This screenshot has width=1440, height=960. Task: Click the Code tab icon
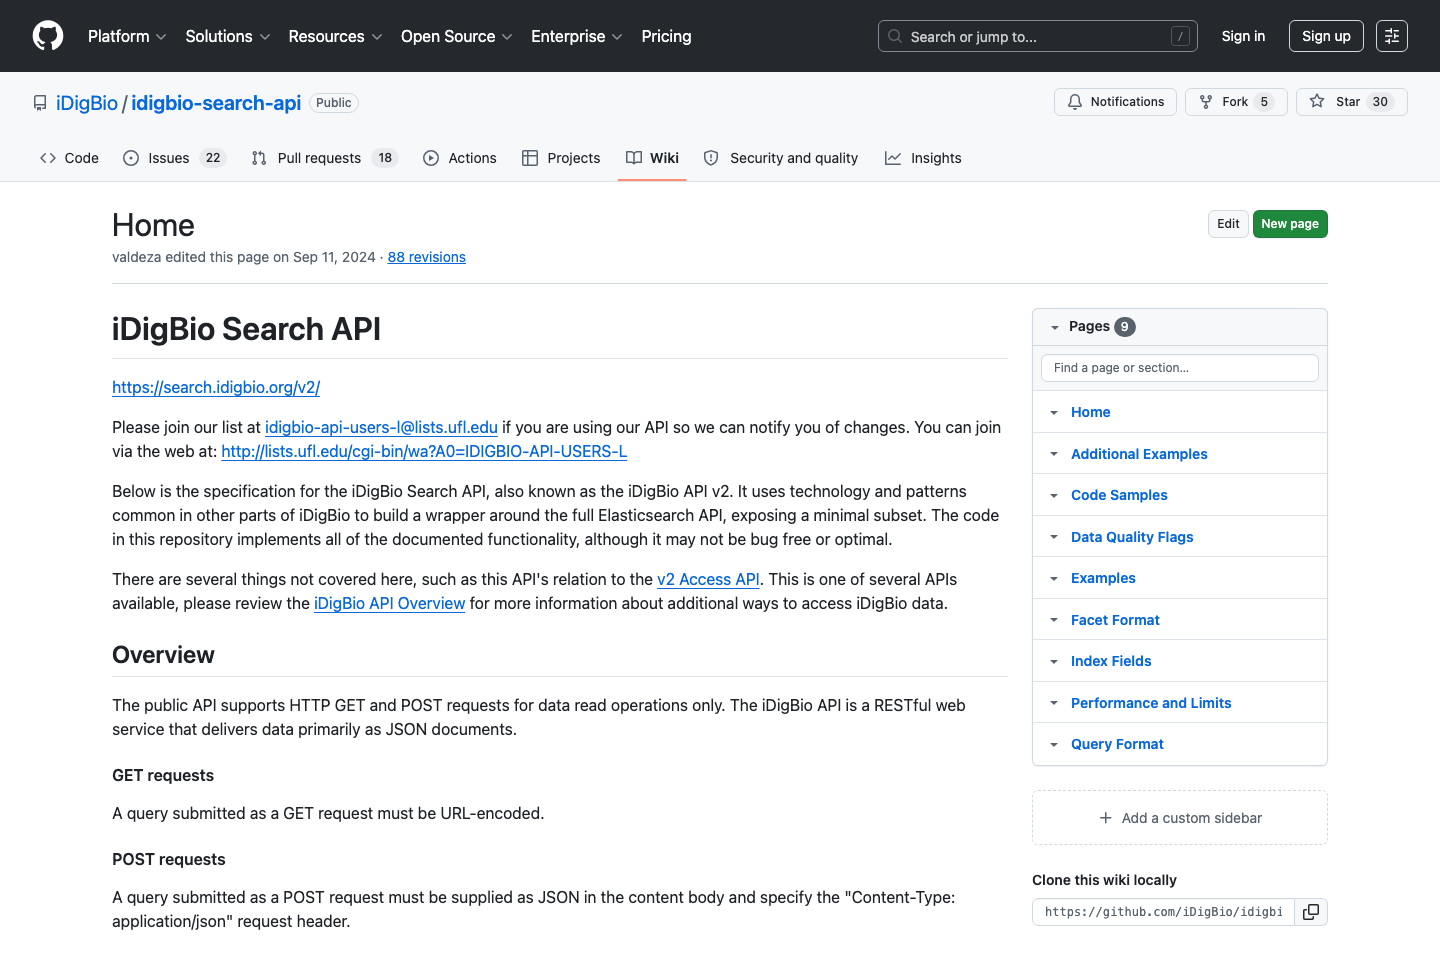click(x=48, y=157)
